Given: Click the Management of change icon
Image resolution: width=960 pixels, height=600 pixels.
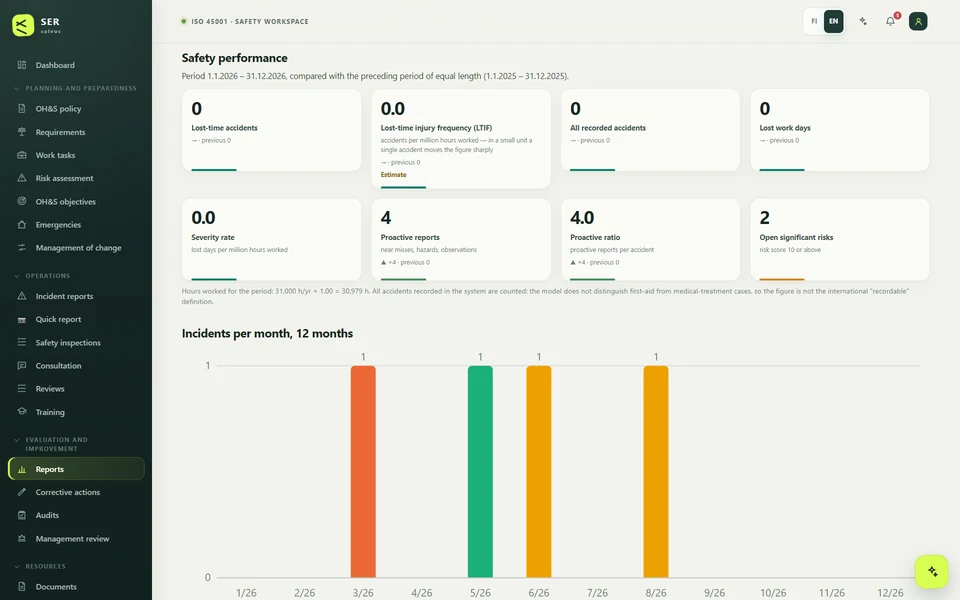Looking at the screenshot, I should click(x=22, y=247).
